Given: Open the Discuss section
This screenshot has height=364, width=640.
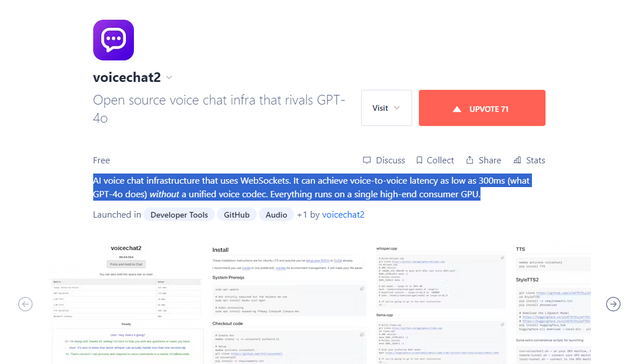Looking at the screenshot, I should tap(384, 160).
